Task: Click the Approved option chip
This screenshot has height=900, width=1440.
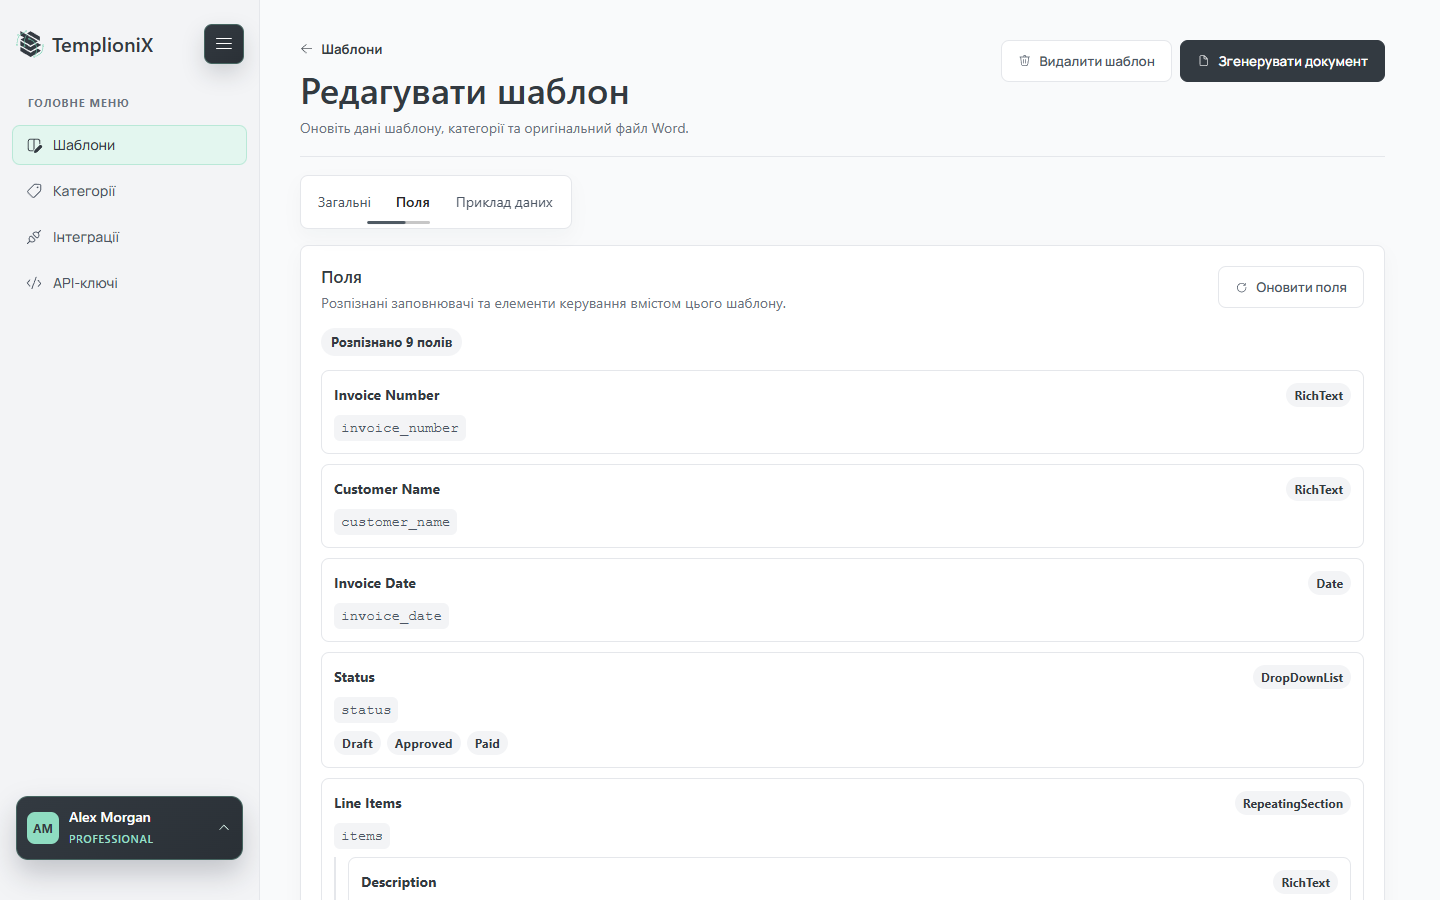Action: (x=423, y=744)
